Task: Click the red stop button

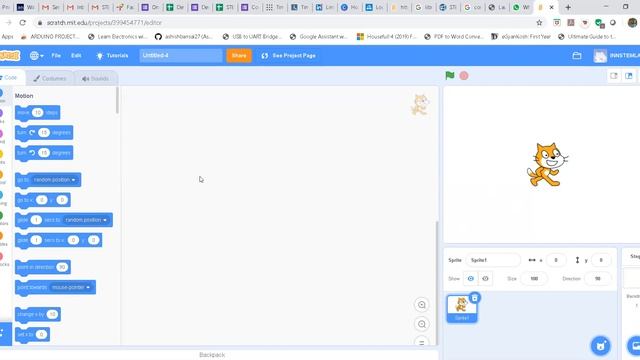Action: (464, 76)
